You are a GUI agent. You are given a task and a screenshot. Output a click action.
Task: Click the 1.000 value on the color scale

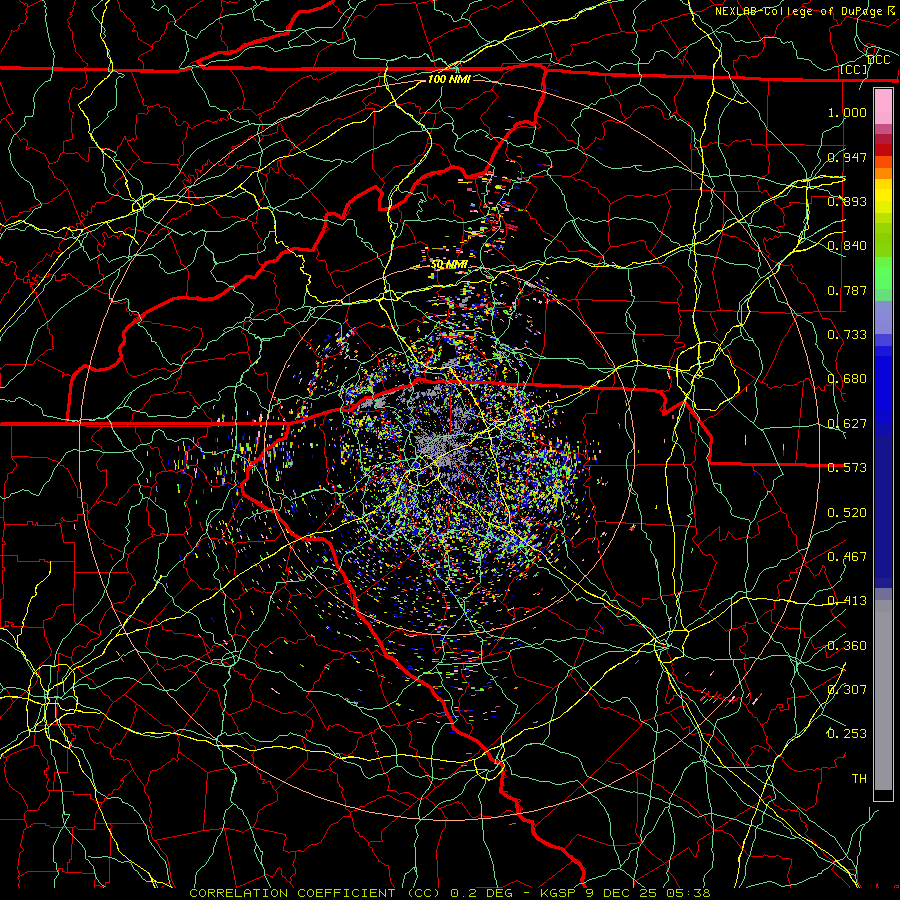coord(847,112)
